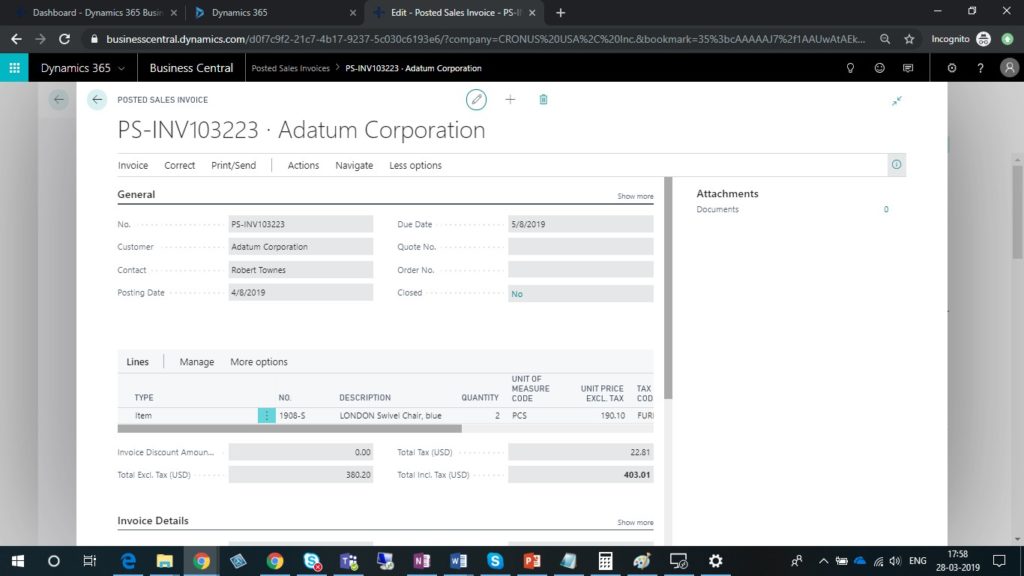Open OneNote from the taskbar
Viewport: 1024px width, 576px height.
tap(422, 561)
